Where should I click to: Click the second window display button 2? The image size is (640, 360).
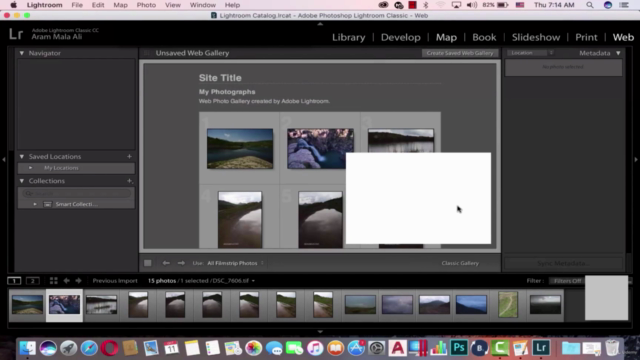click(x=33, y=281)
